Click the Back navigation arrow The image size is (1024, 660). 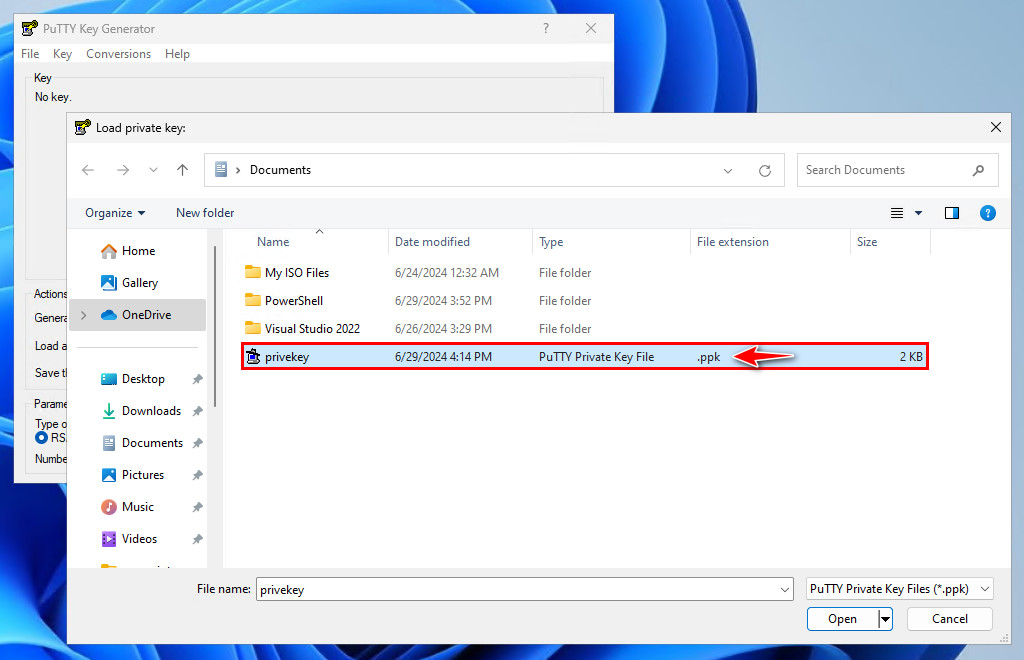pos(88,170)
